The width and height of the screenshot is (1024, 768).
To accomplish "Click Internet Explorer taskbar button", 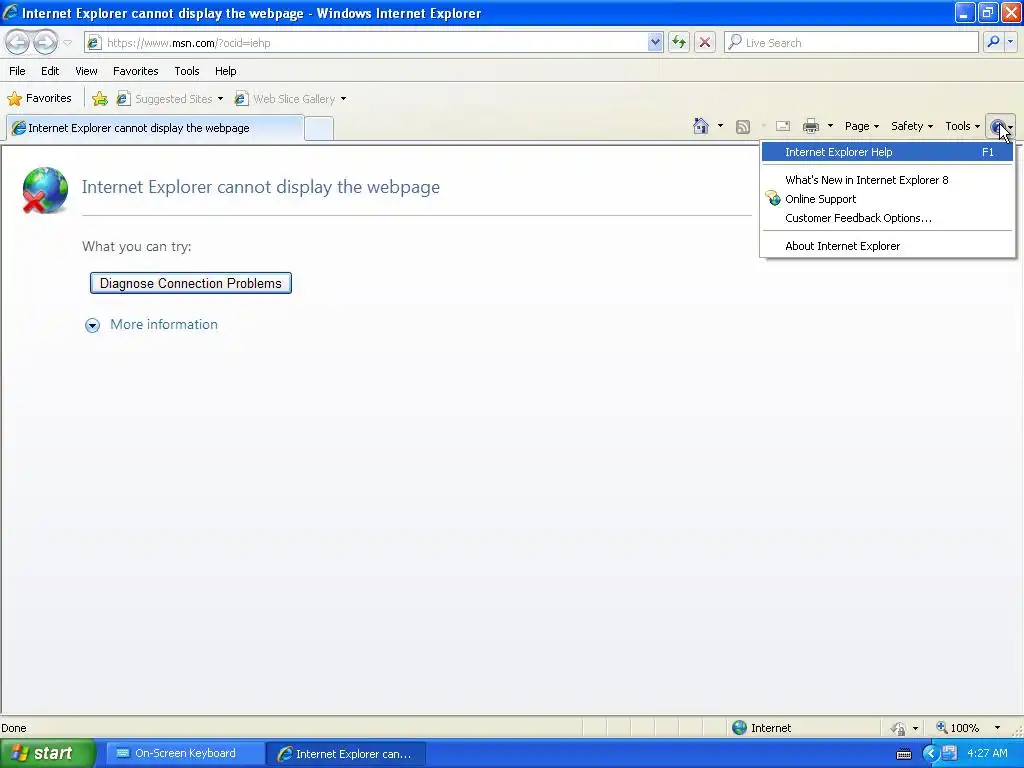I will coord(346,754).
